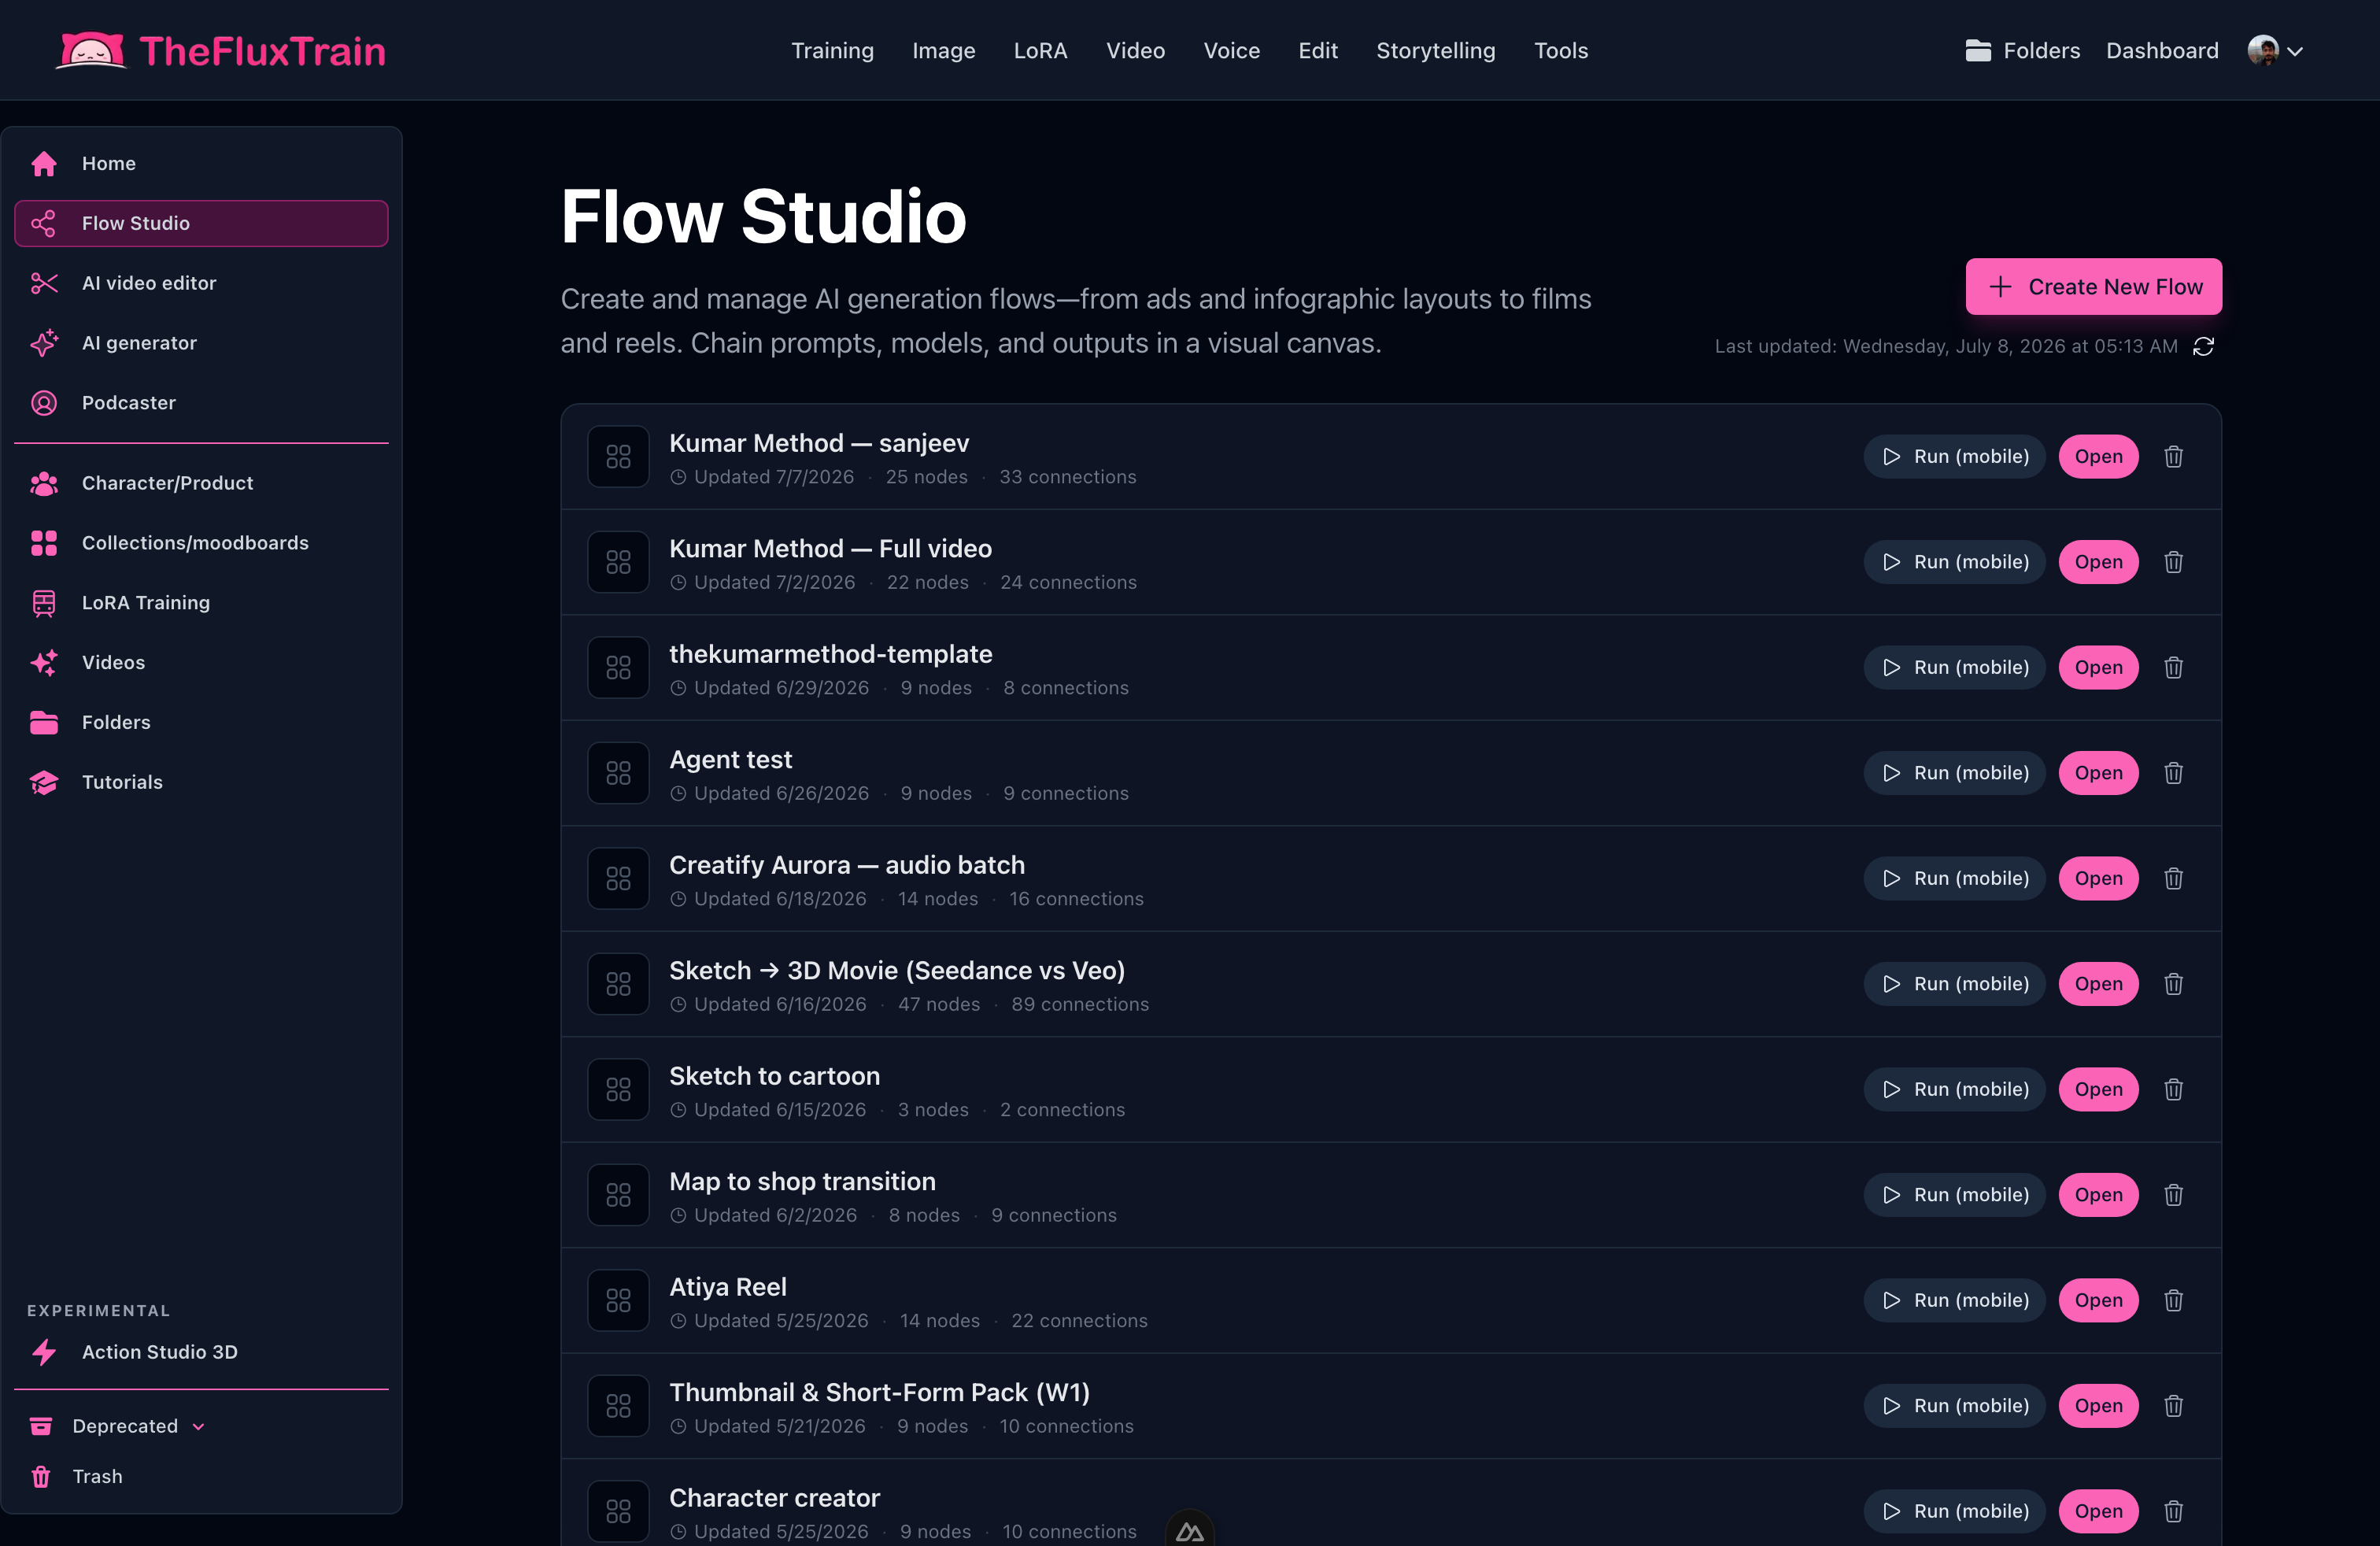Click the grid icon of Agent test
The image size is (2380, 1546).
(618, 773)
